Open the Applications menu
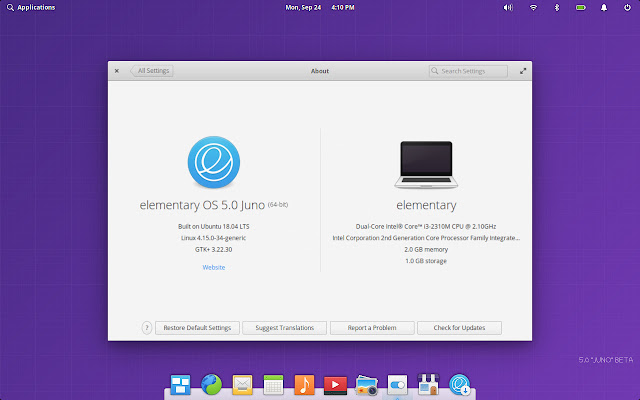The height and width of the screenshot is (400, 640). [31, 7]
